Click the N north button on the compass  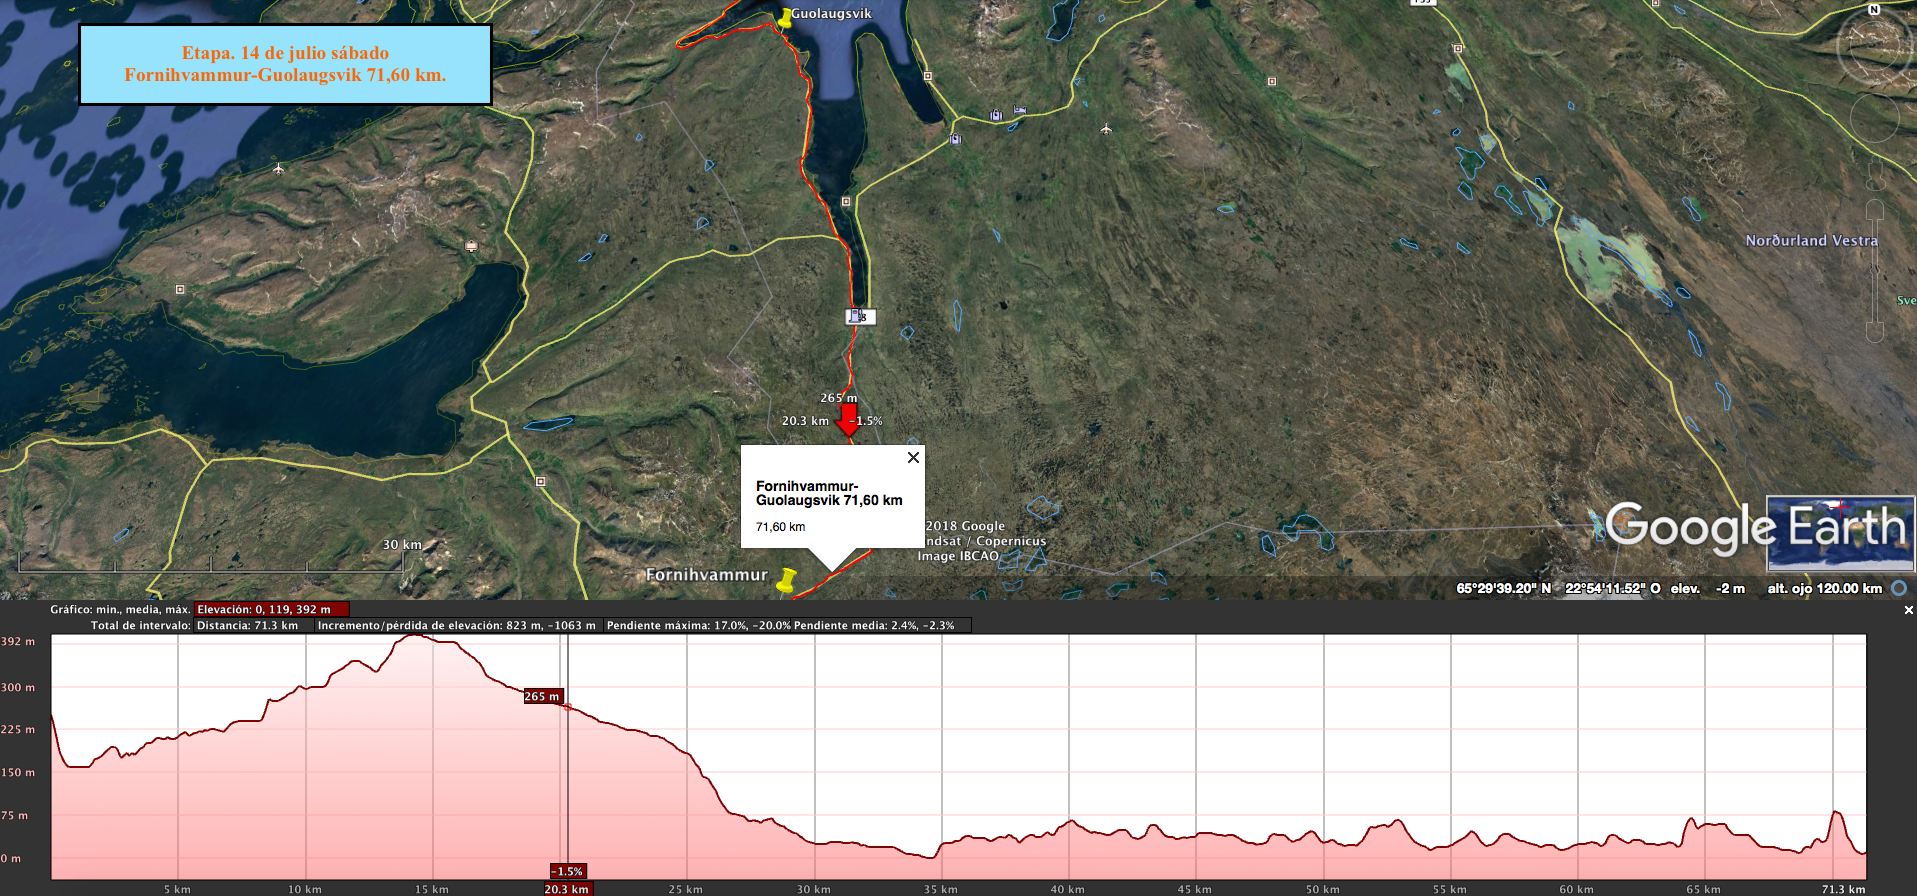(1873, 10)
